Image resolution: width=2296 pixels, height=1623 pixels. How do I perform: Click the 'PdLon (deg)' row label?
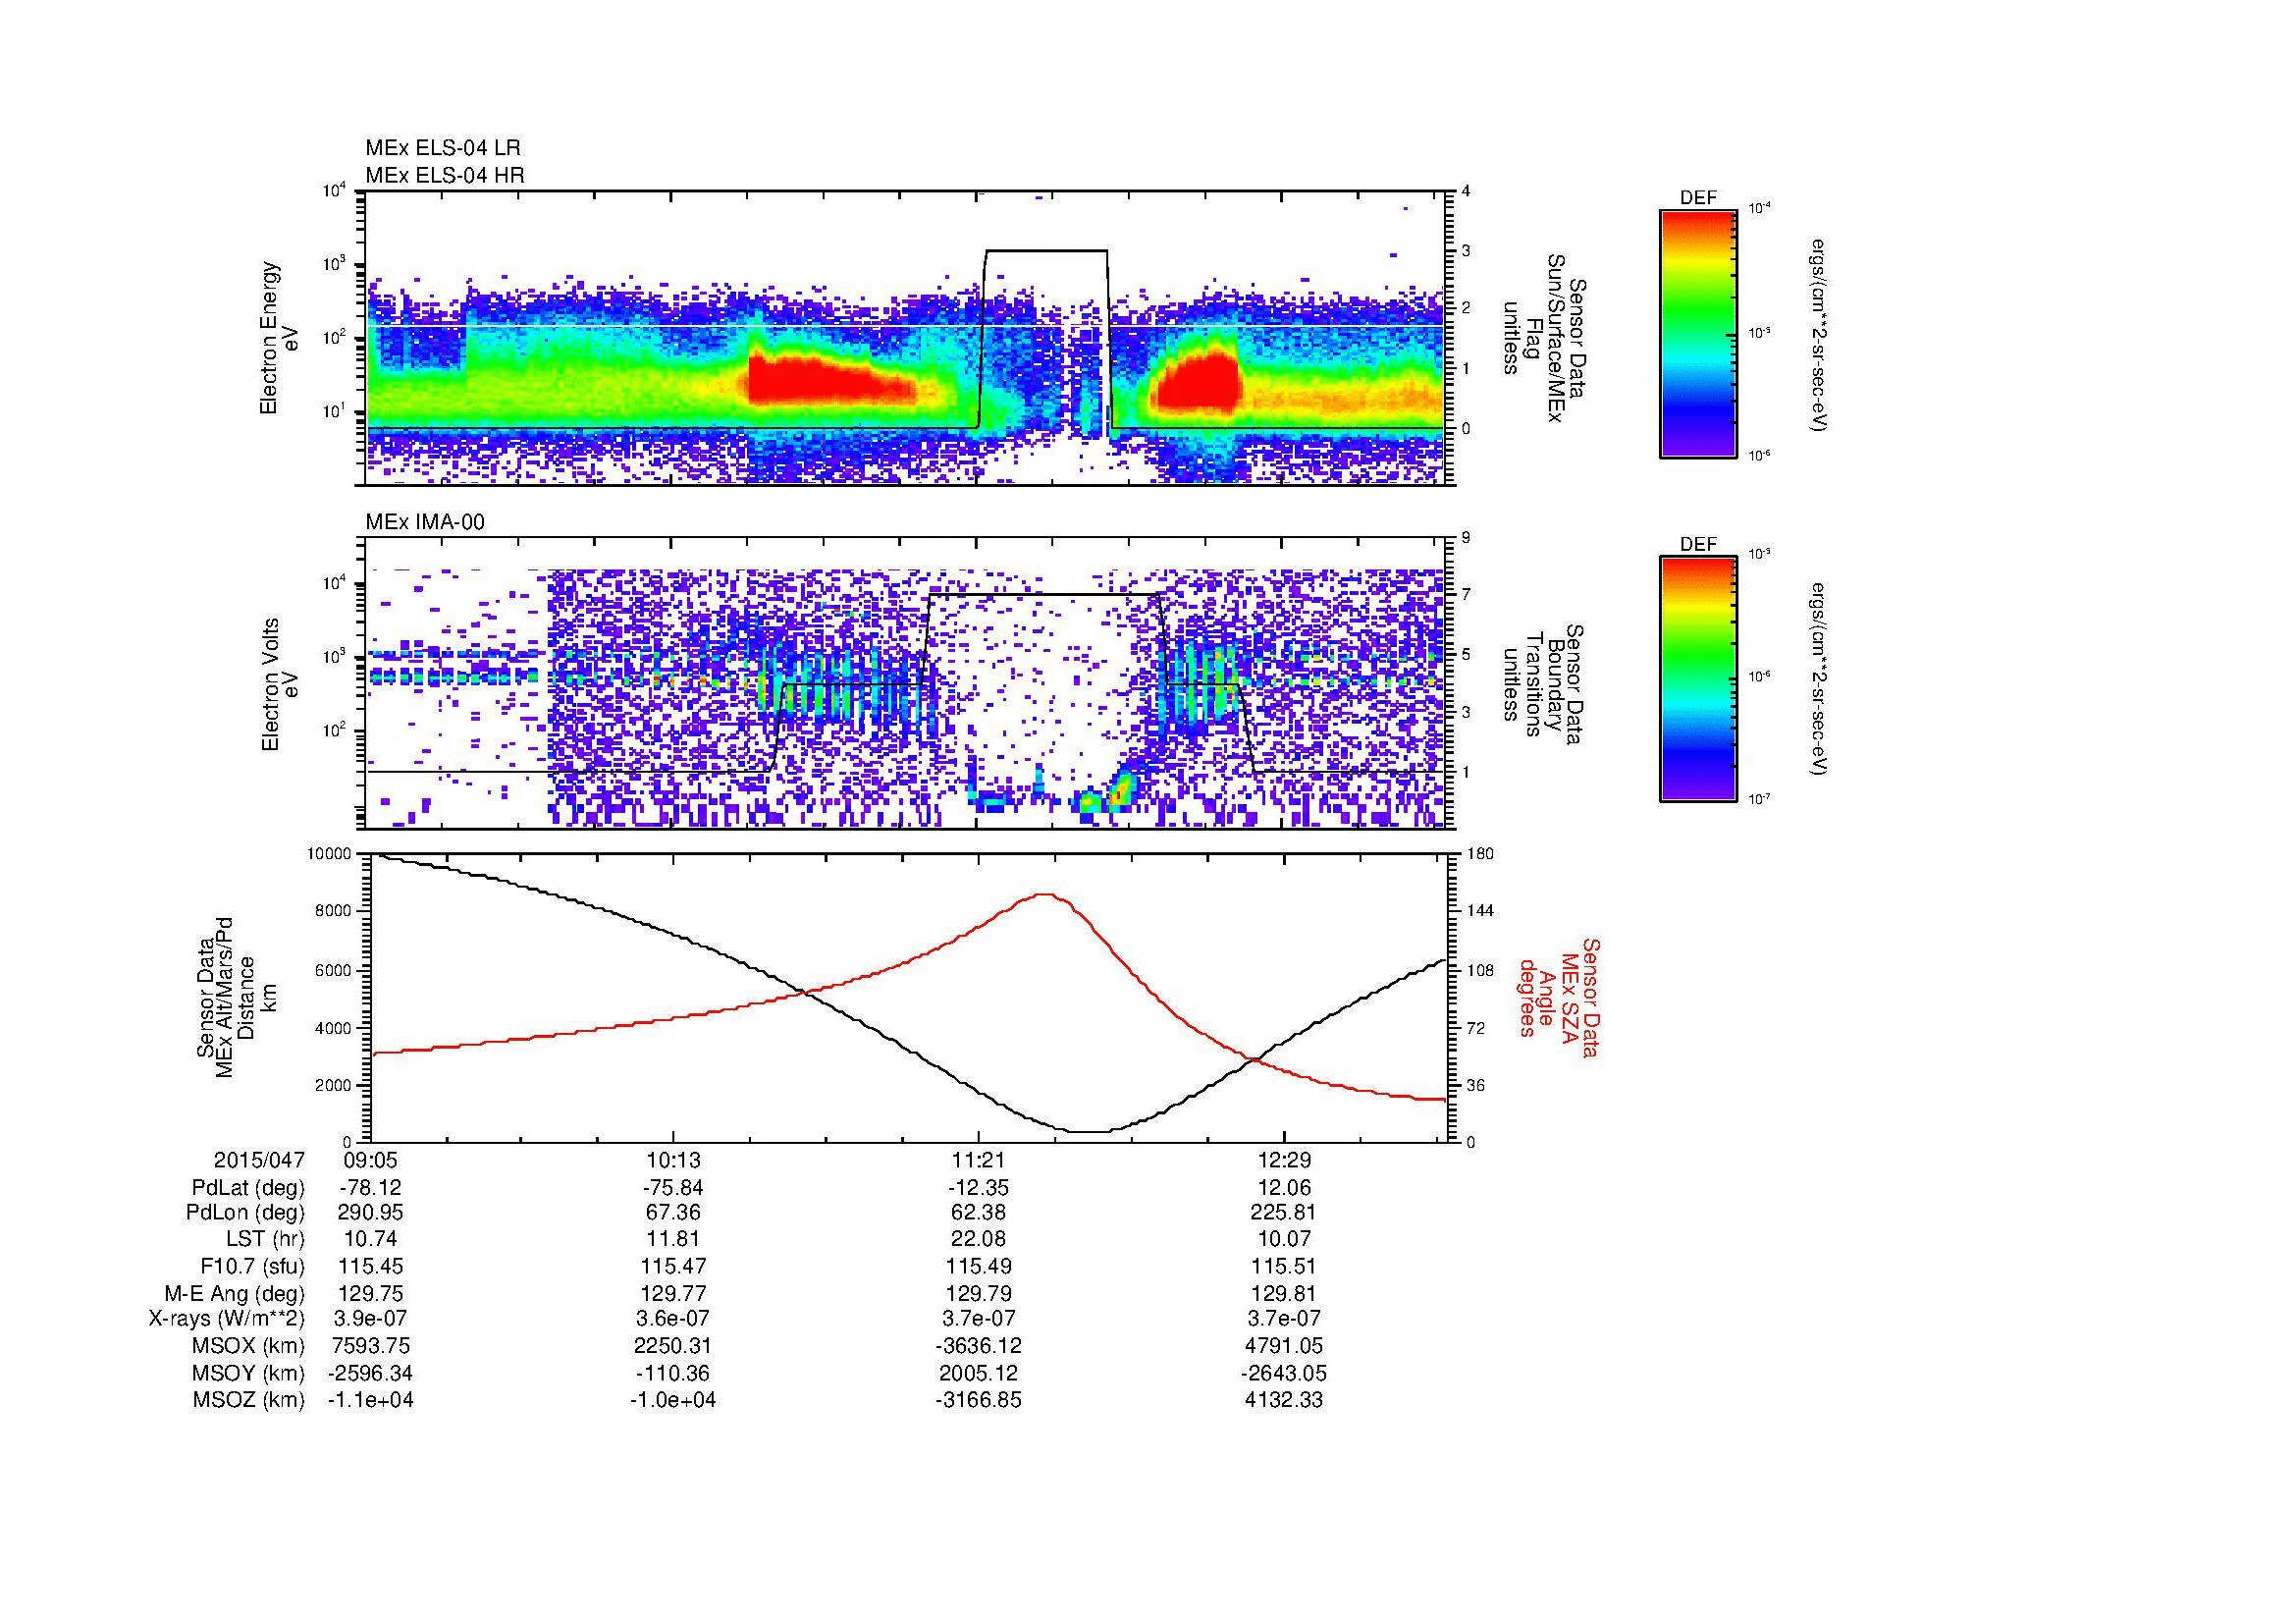click(x=246, y=1213)
